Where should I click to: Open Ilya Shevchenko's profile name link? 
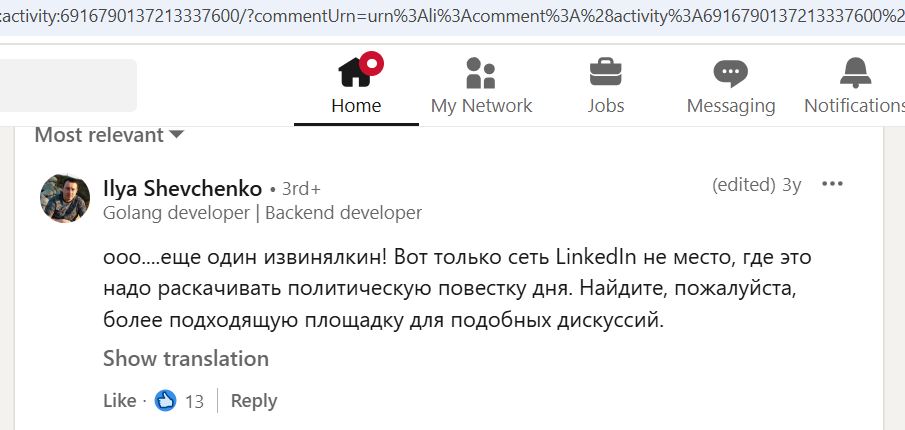182,188
